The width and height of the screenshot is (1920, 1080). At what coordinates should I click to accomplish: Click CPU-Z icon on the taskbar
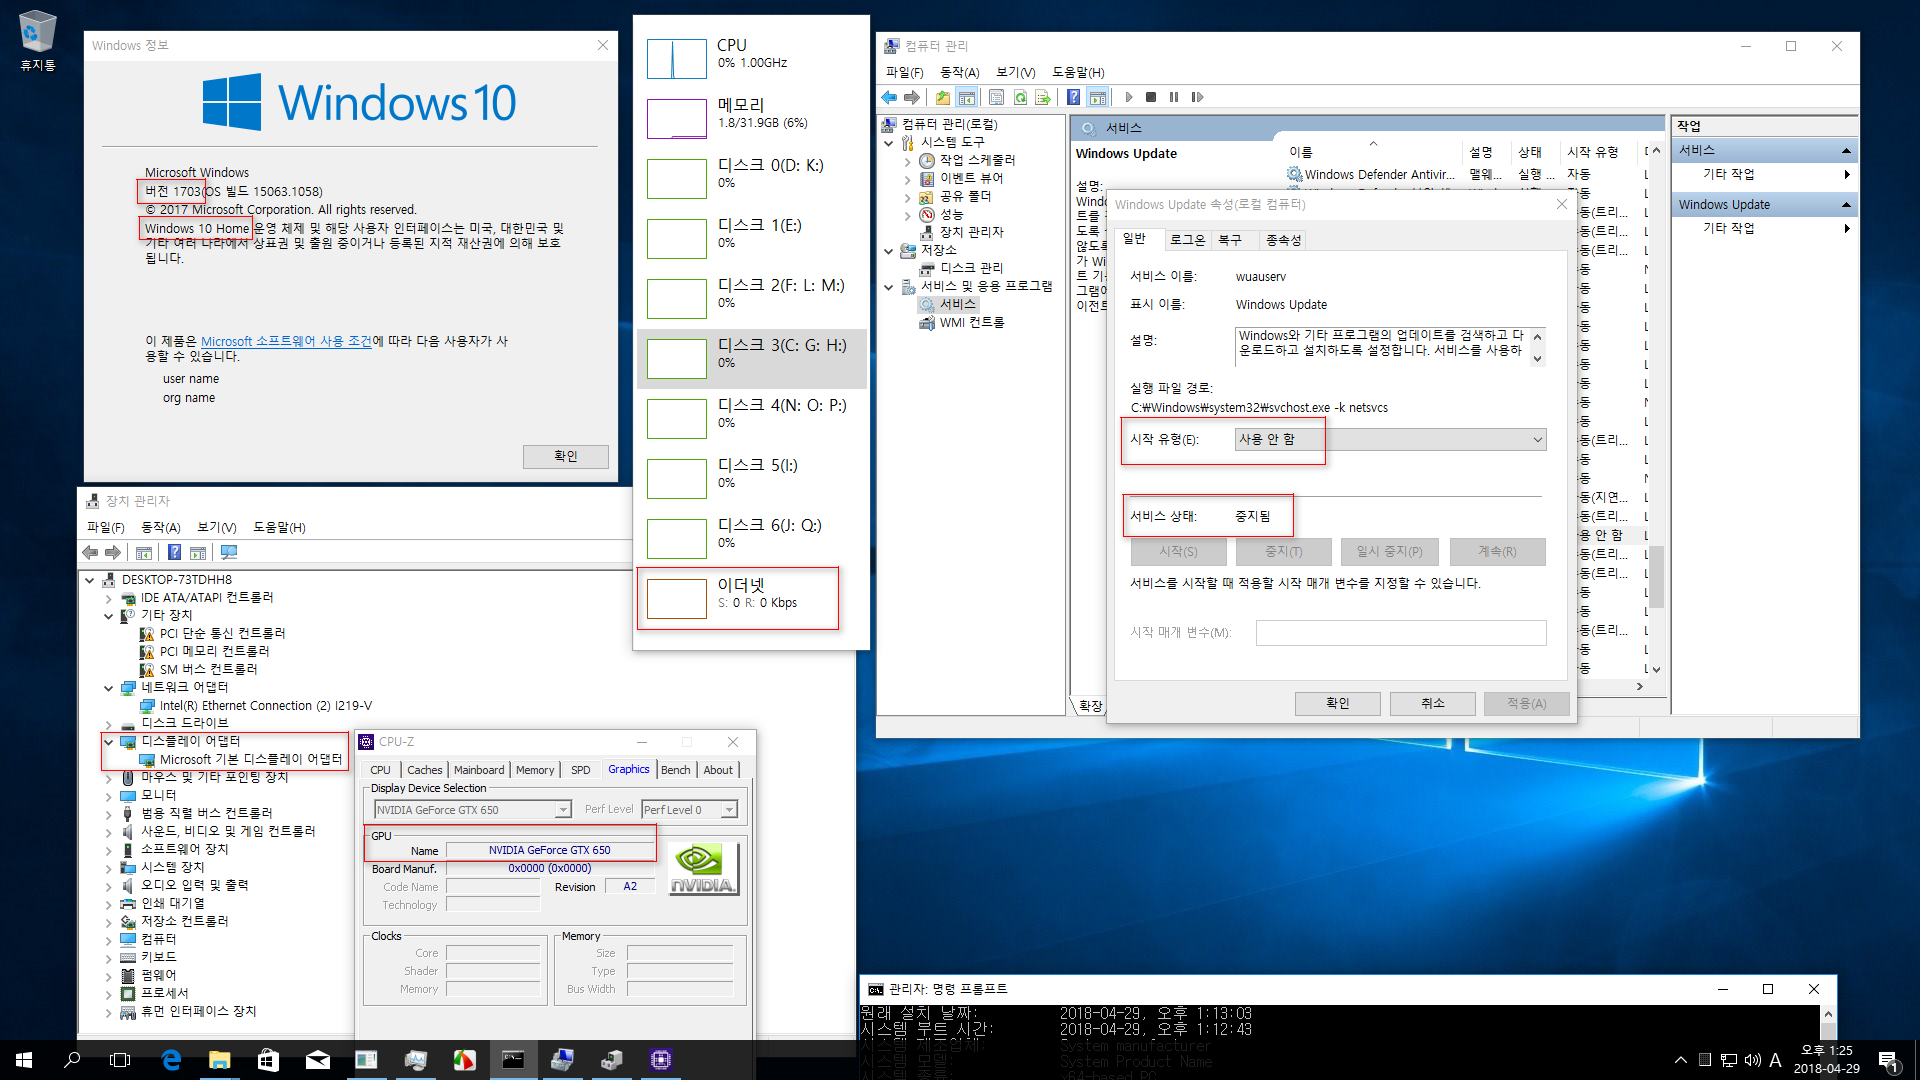[x=661, y=1060]
